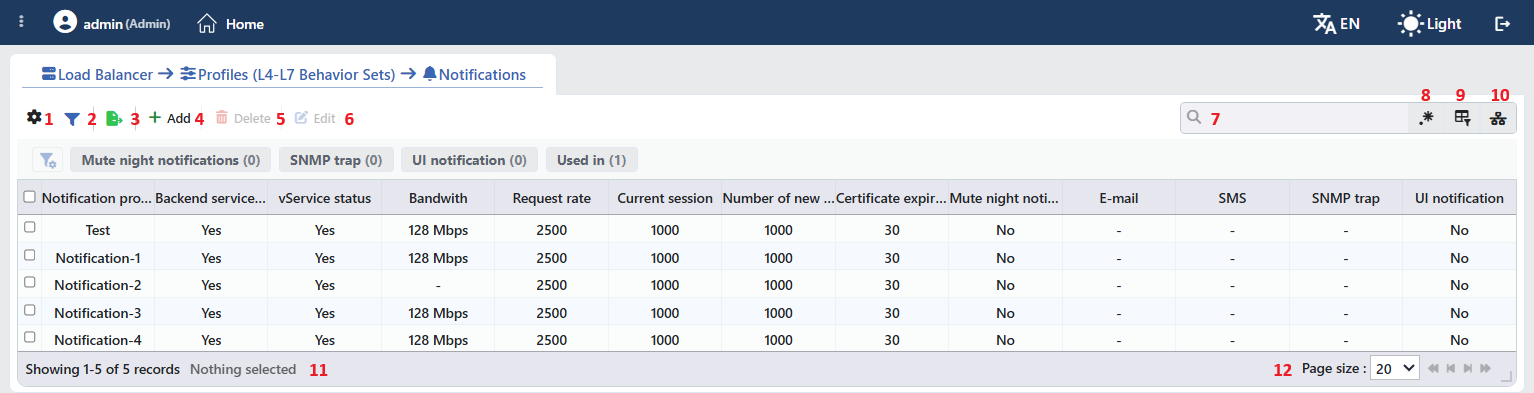Click the Notification-1 name cell
The width and height of the screenshot is (1534, 393).
(x=98, y=257)
